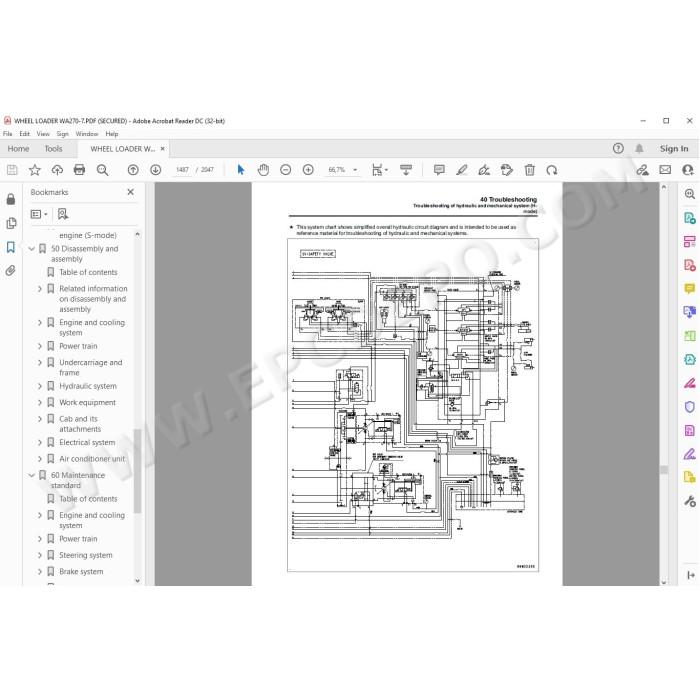Image resolution: width=700 pixels, height=700 pixels.
Task: Click the page number field showing 1487
Action: 183,170
